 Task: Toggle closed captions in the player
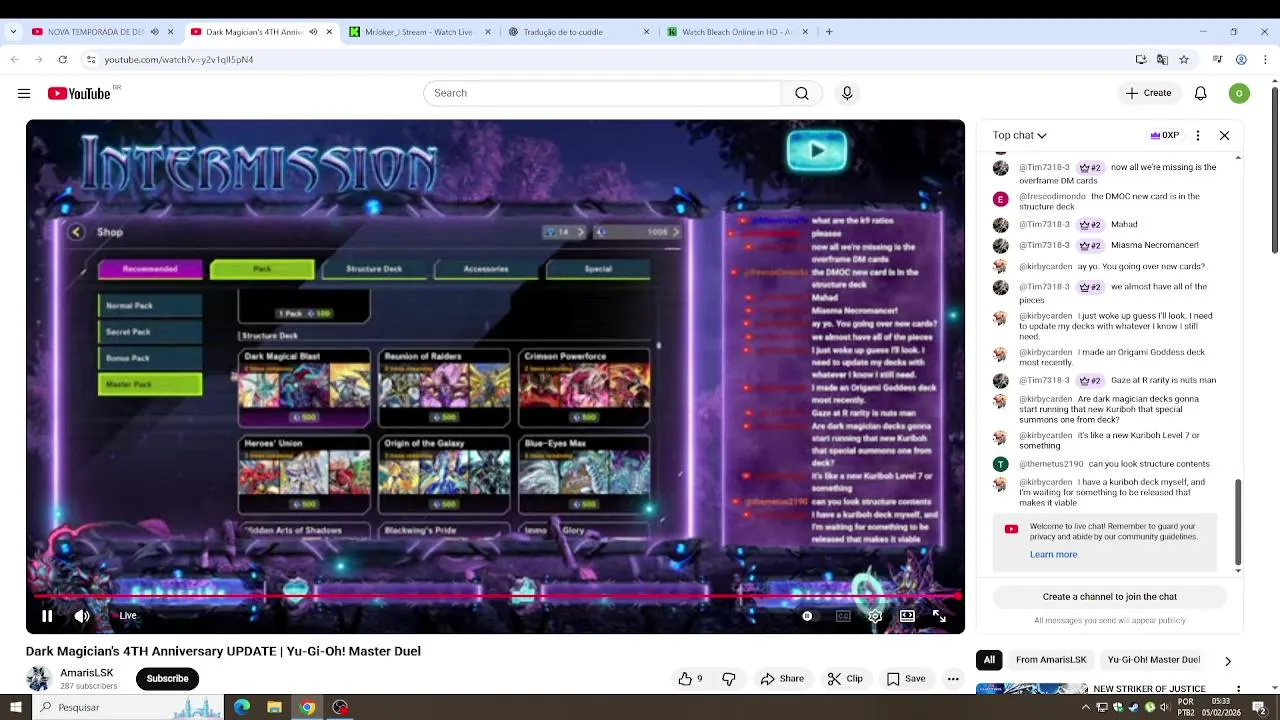(x=843, y=616)
